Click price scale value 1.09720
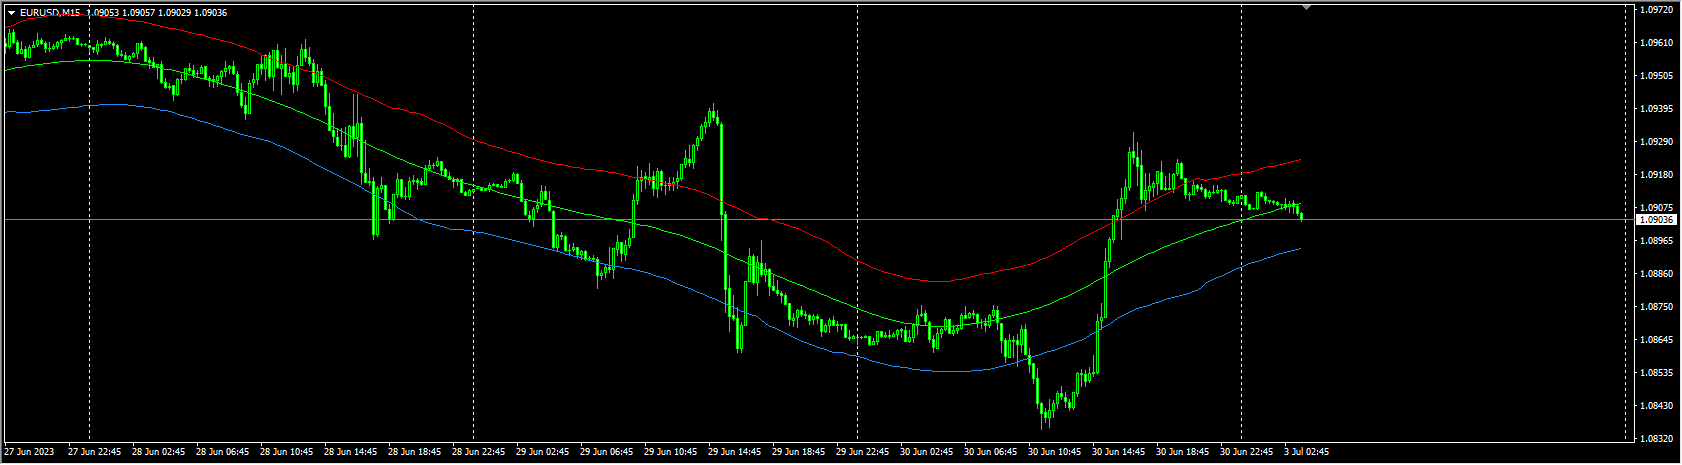 [x=1656, y=10]
